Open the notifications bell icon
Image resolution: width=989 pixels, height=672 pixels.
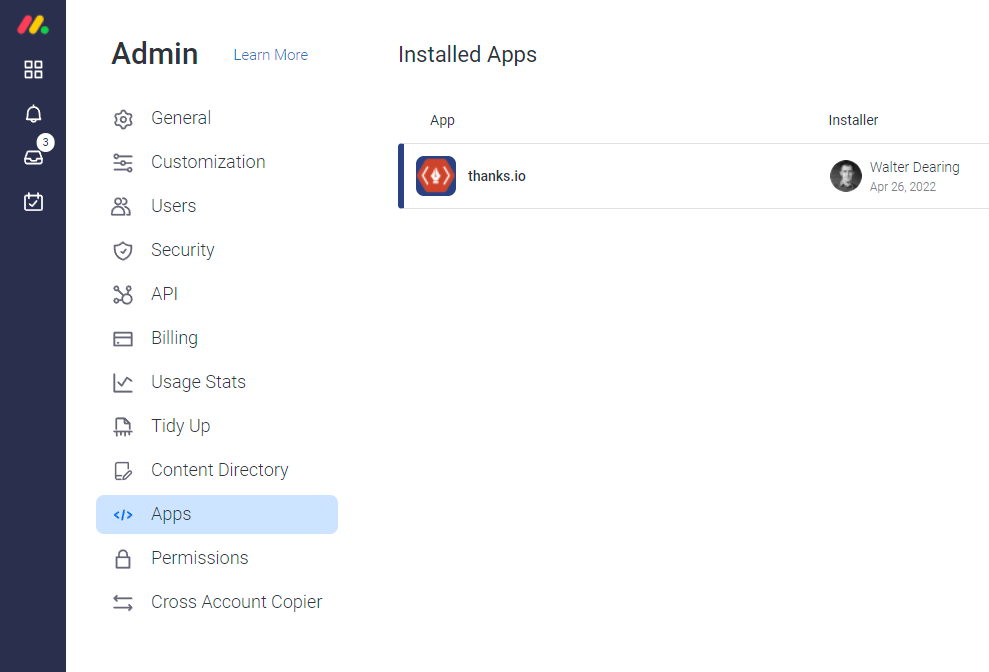33,114
